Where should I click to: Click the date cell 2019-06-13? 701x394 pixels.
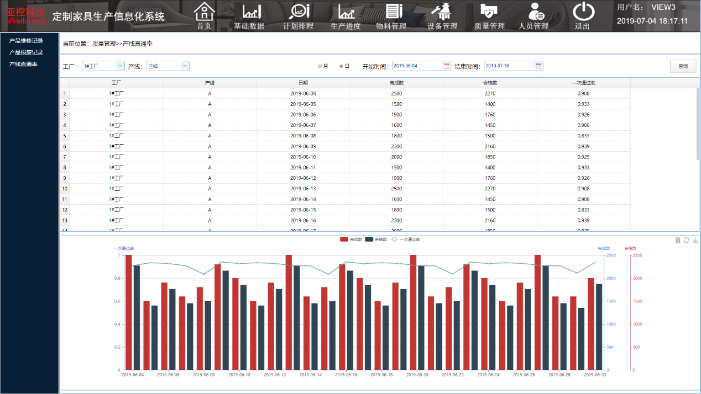(x=303, y=189)
